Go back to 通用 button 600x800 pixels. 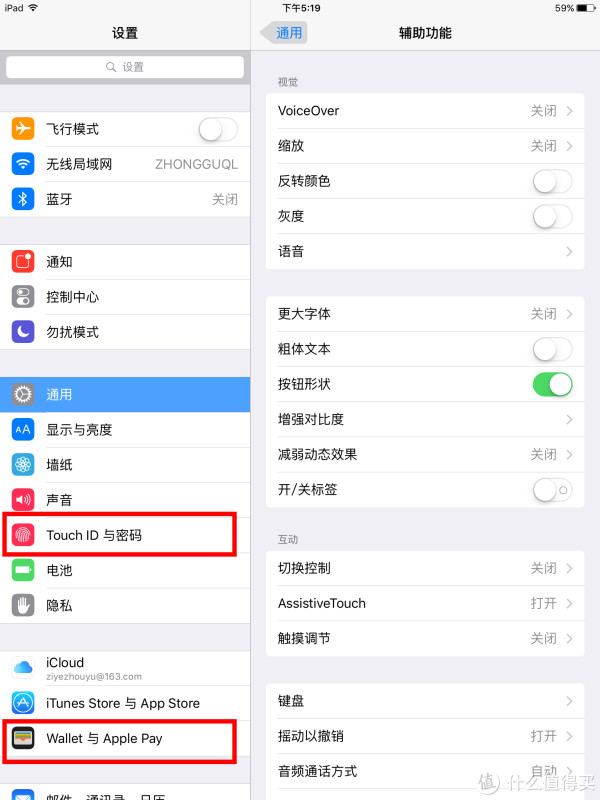click(284, 33)
